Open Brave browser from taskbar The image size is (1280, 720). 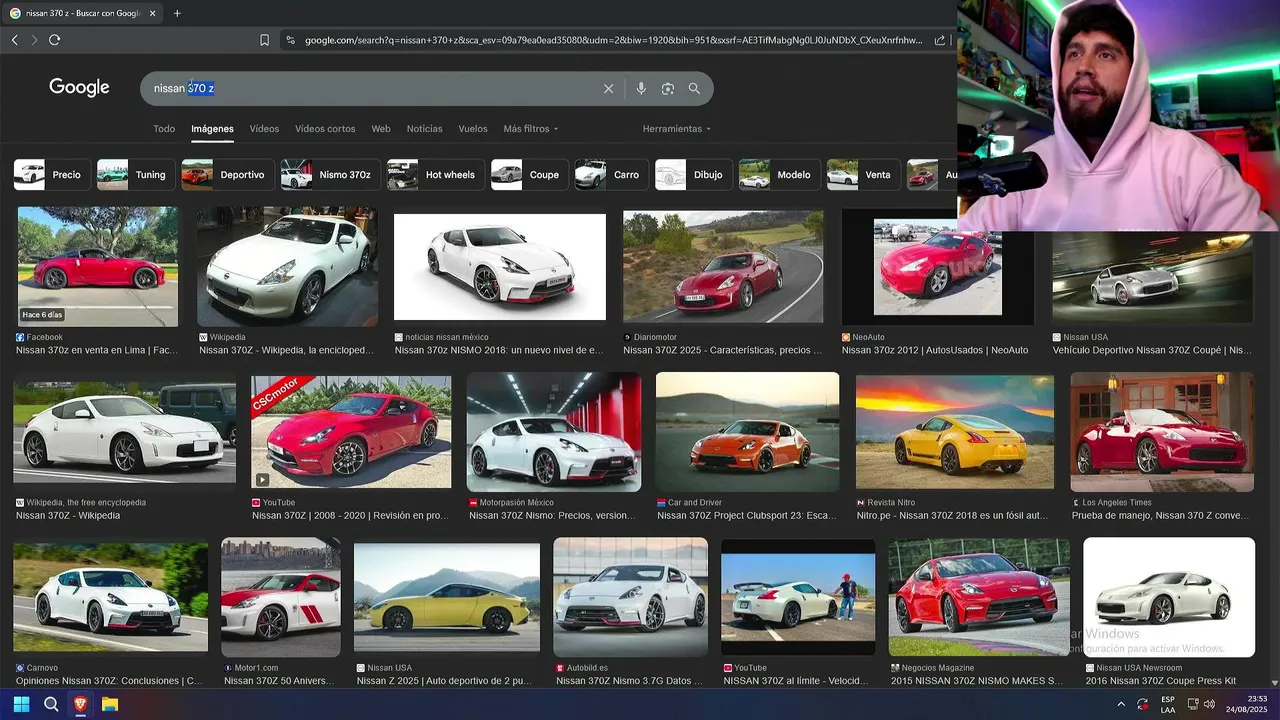click(x=80, y=704)
